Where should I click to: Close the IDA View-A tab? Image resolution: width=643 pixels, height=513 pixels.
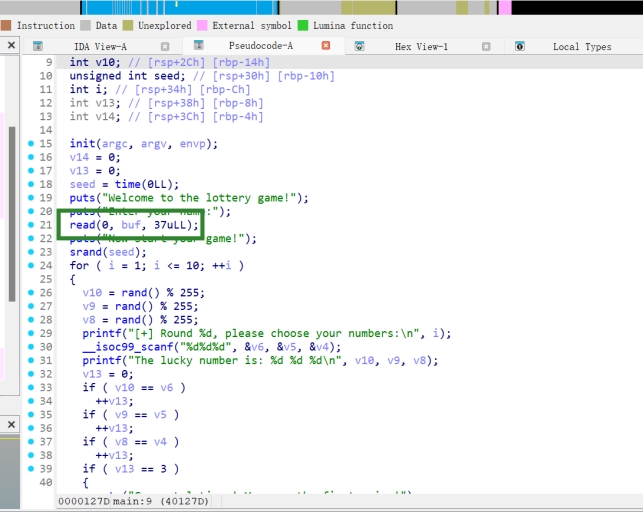coord(165,46)
